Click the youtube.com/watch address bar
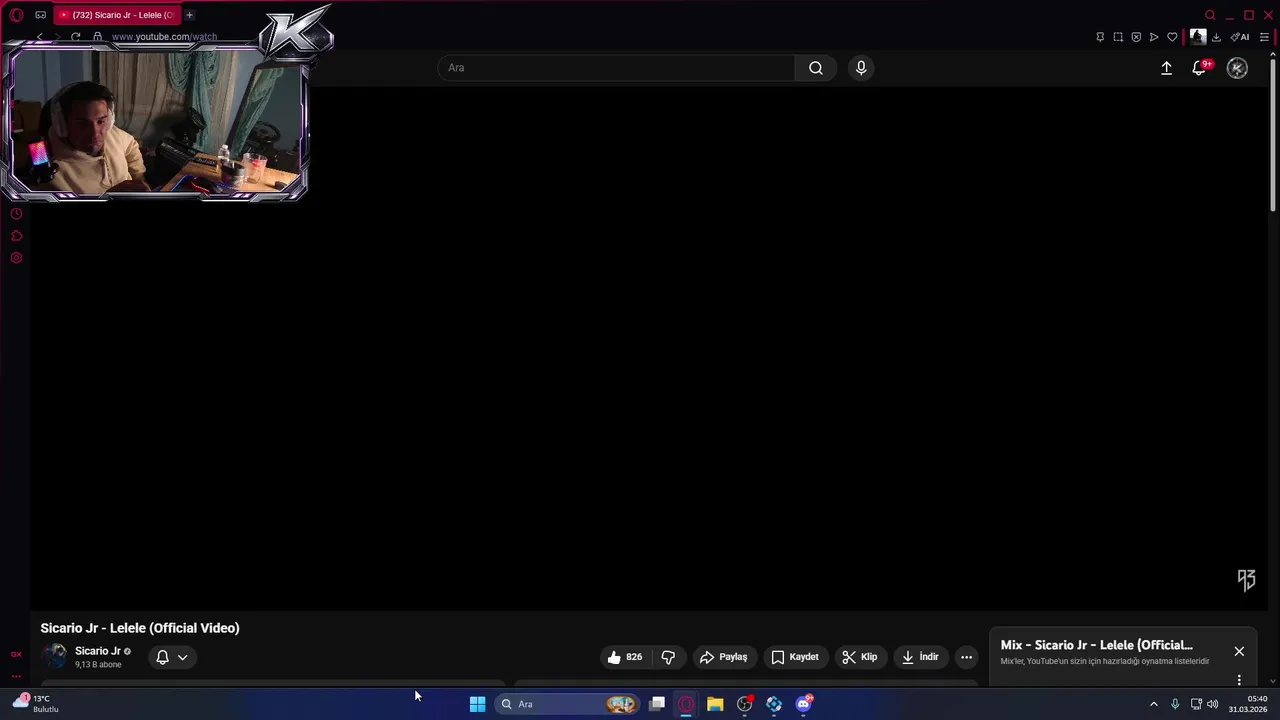The width and height of the screenshot is (1280, 720). click(165, 37)
